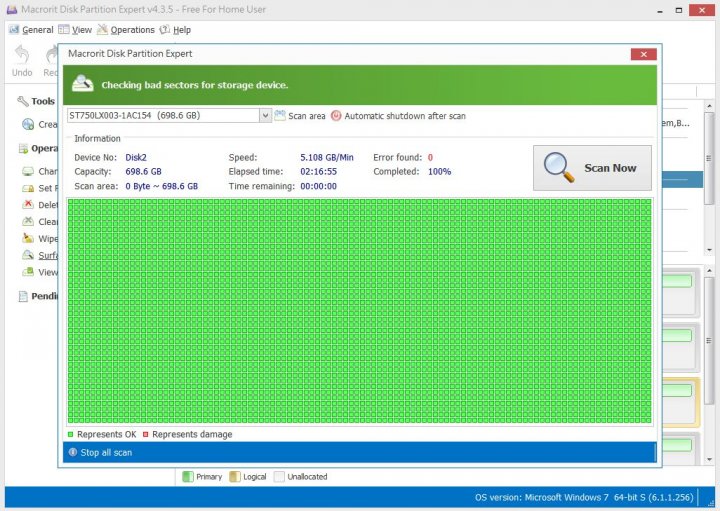Click the Device No value Disk2

136,157
